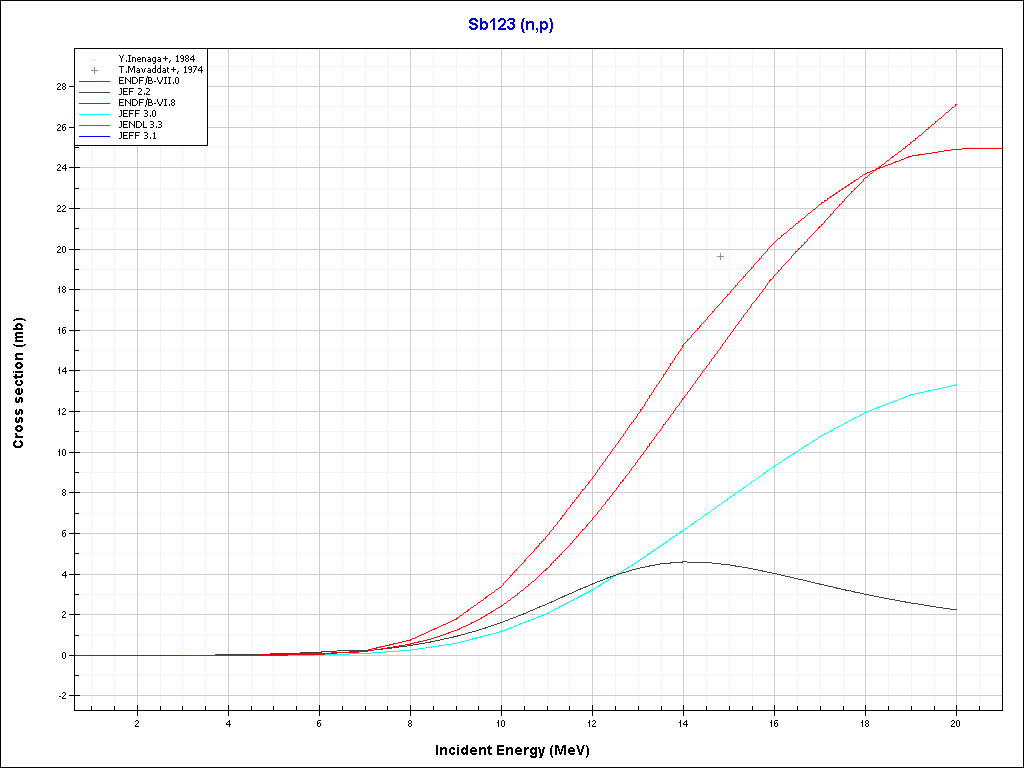Viewport: 1024px width, 768px height.
Task: Click the plus marker beside T.Mavaddat+ in legend
Action: point(94,70)
